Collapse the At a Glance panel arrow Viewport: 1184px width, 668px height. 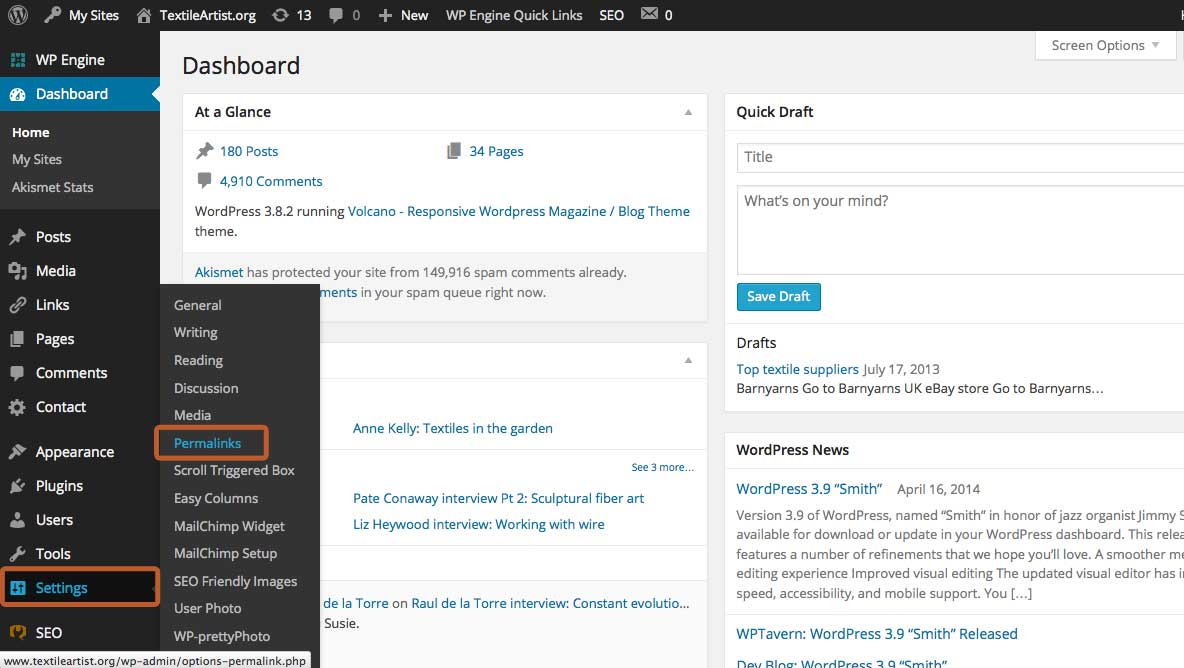point(688,112)
